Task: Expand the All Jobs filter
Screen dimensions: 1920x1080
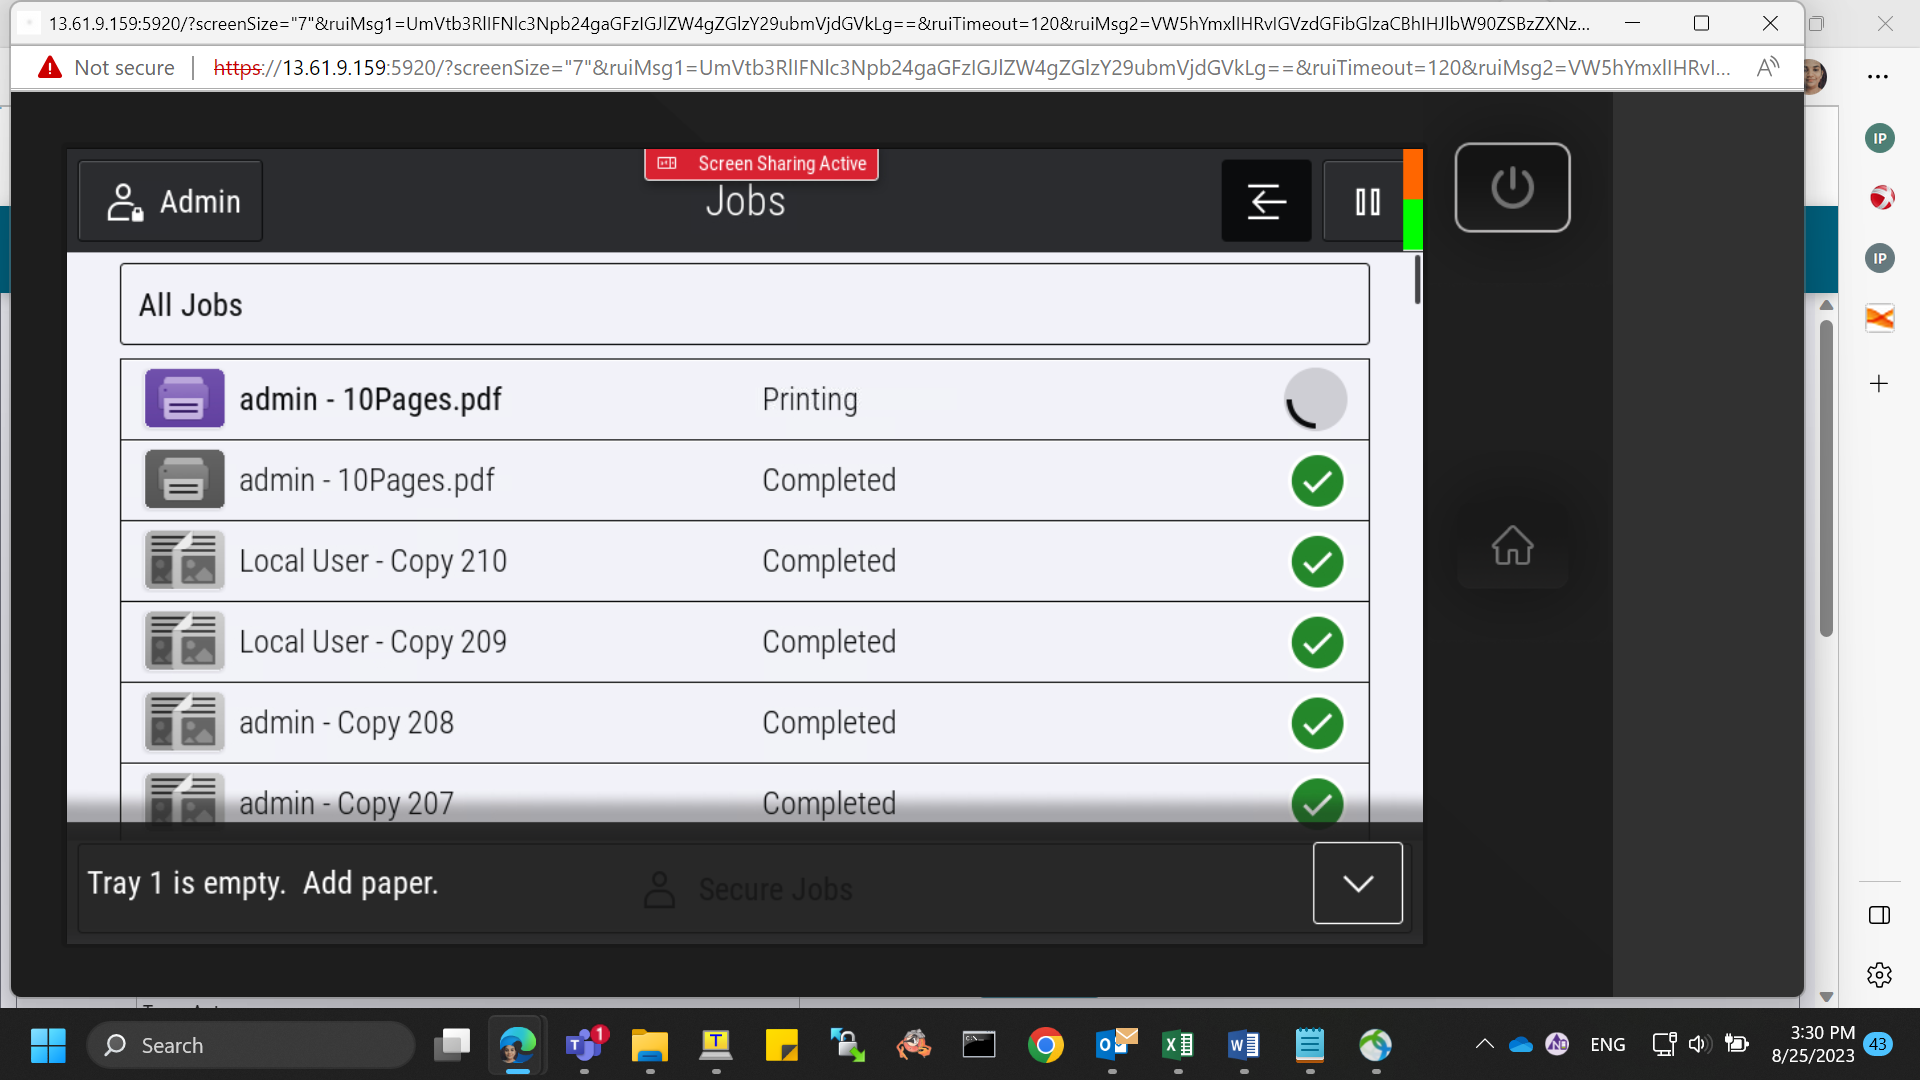Action: 744,304
